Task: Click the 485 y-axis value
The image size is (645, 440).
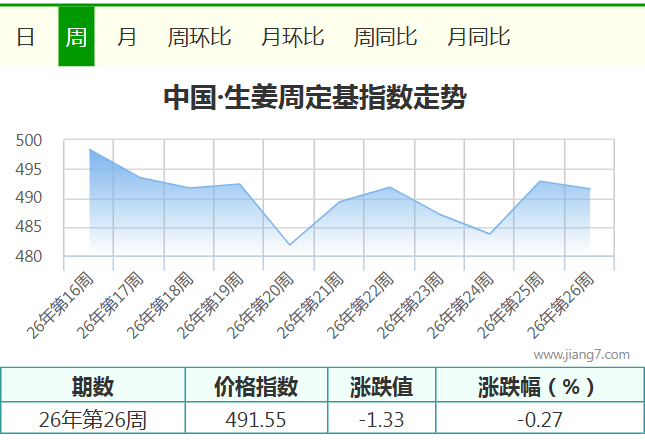Action: click(29, 227)
